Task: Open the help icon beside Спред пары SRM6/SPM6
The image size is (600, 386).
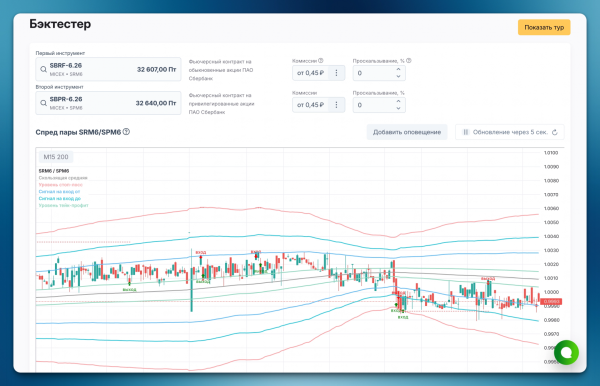Action: pos(126,132)
